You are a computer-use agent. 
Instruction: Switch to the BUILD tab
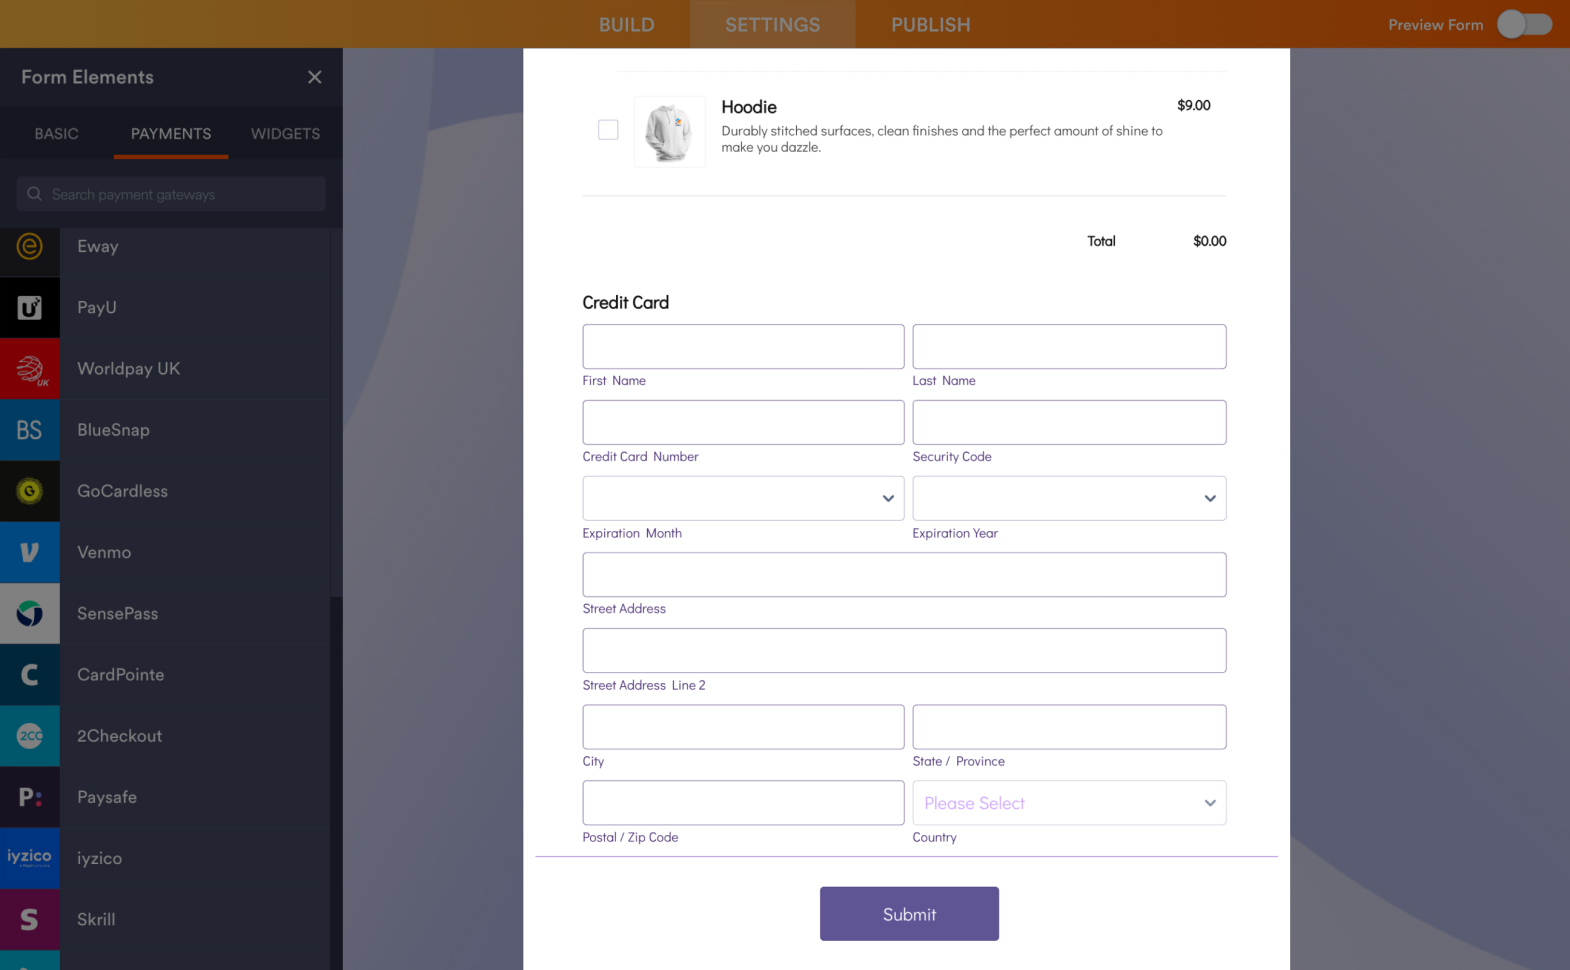(627, 24)
